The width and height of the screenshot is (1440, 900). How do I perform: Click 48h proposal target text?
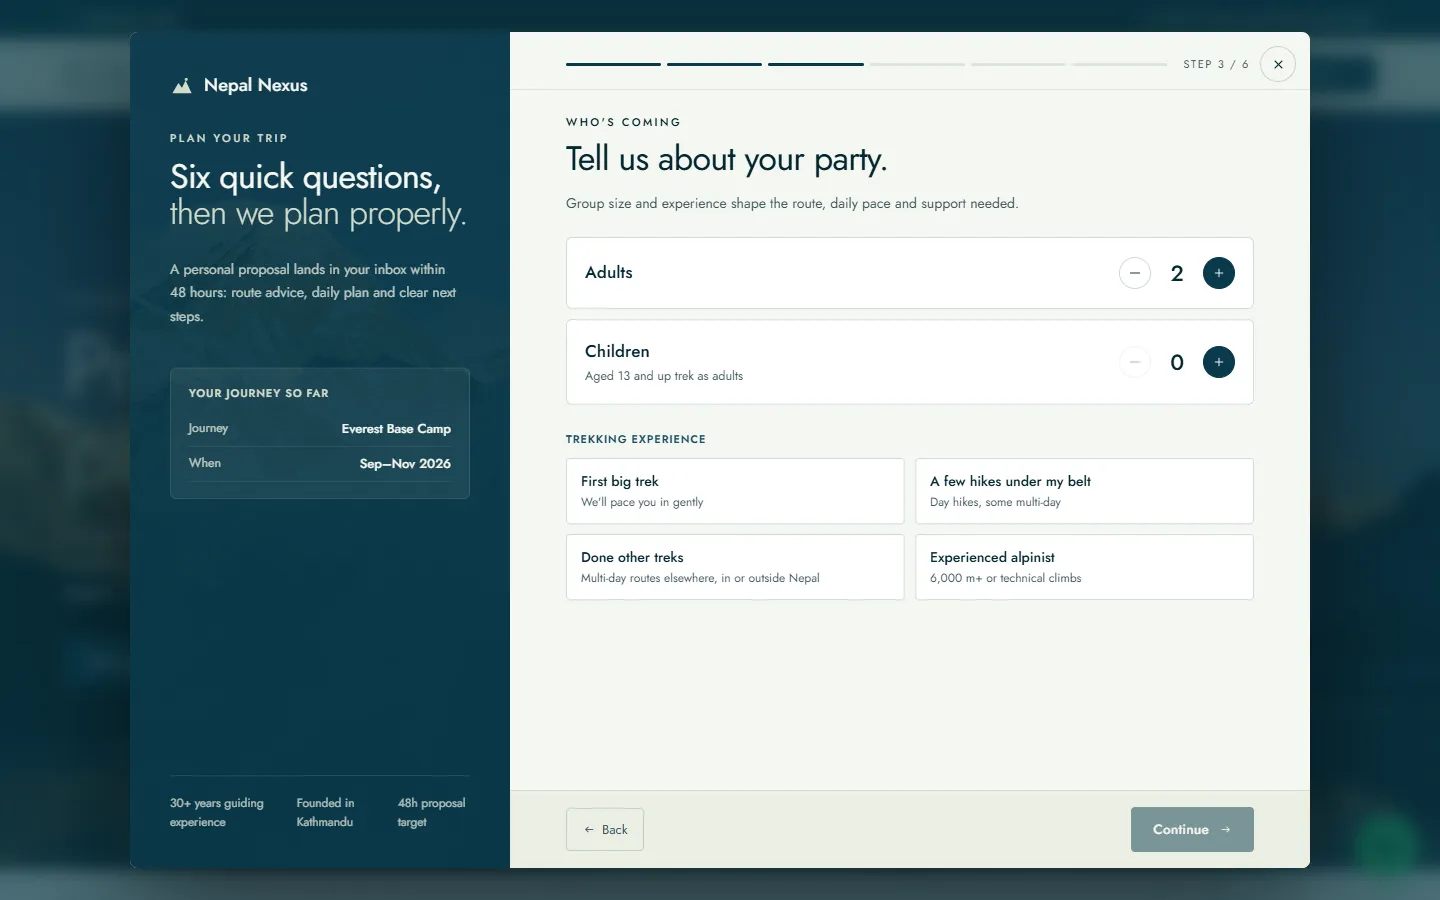pyautogui.click(x=431, y=812)
